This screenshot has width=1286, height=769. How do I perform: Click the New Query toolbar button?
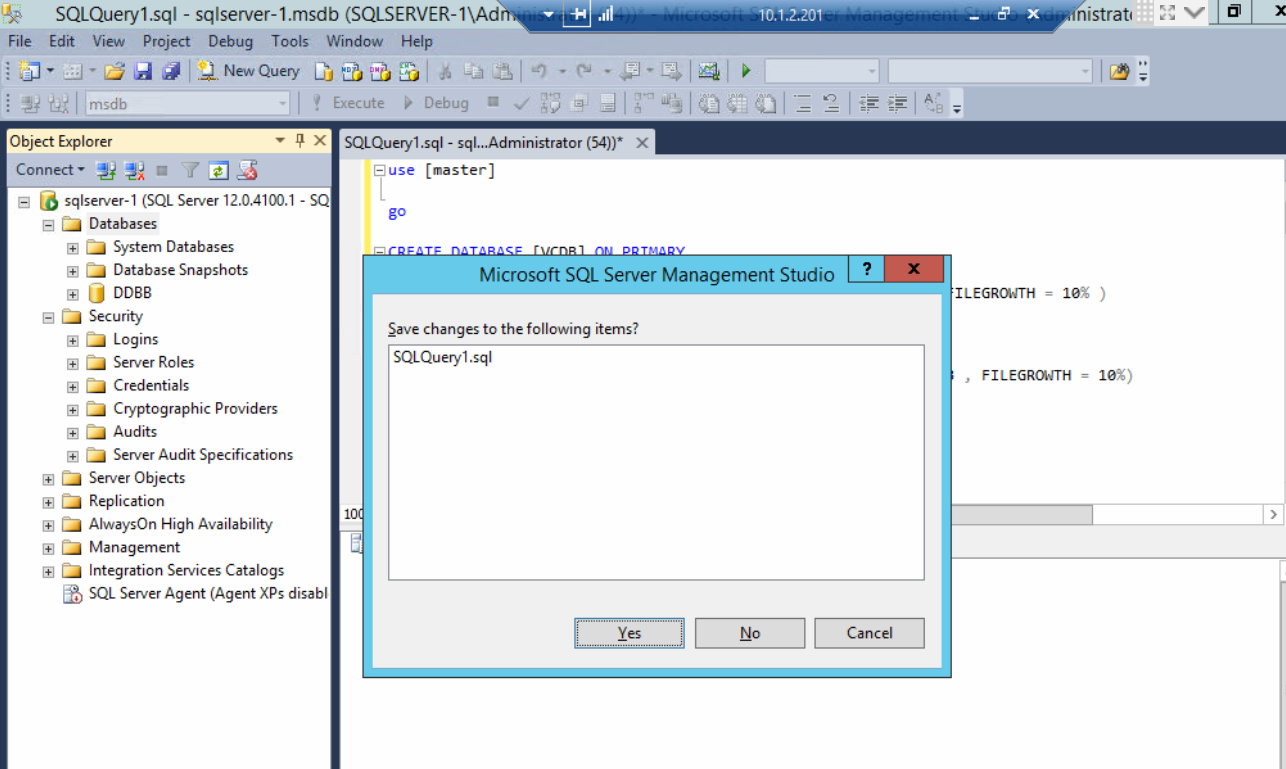coord(248,71)
